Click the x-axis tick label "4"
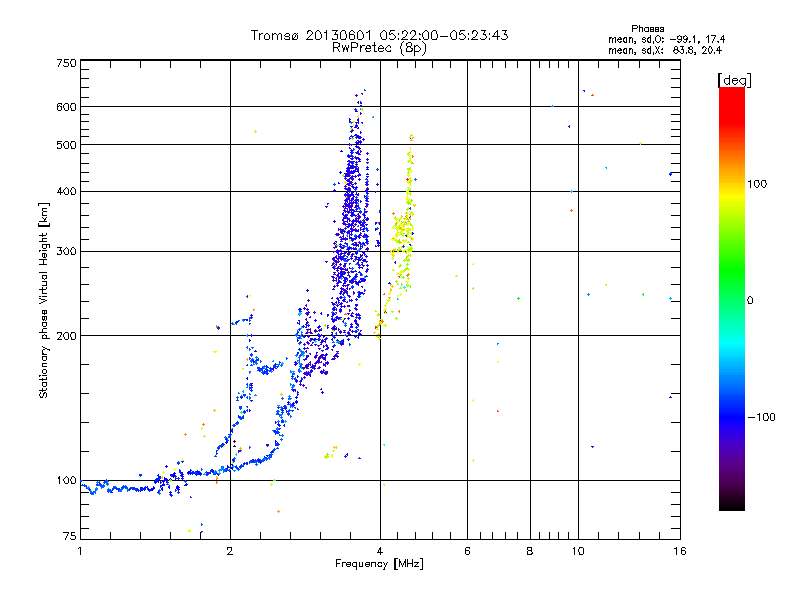 click(x=380, y=551)
